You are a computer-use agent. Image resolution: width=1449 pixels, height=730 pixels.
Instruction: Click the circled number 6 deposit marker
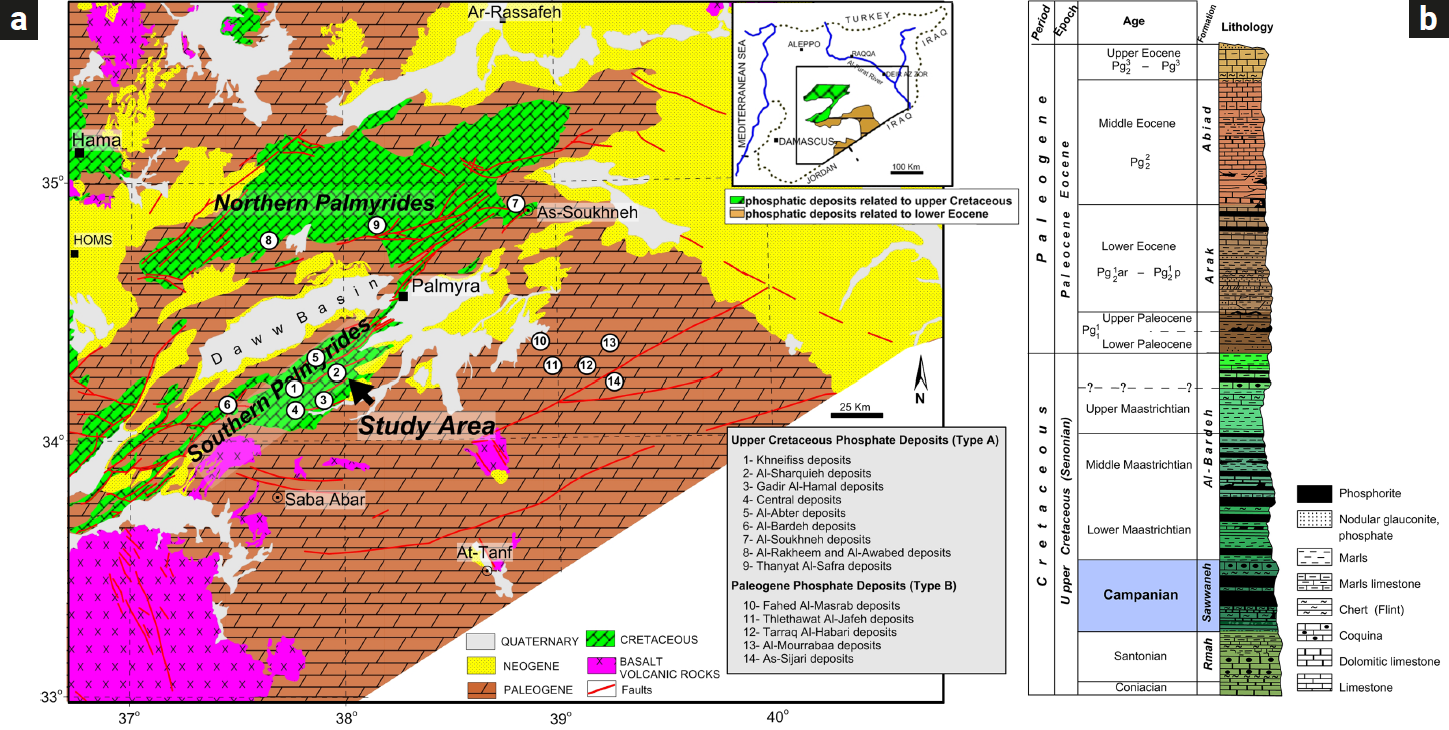pos(228,405)
